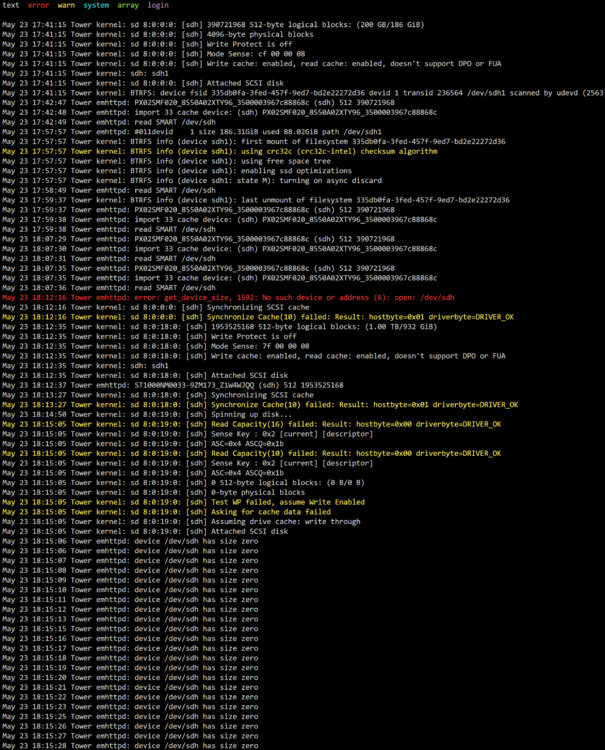605x750 pixels.
Task: Select the 'last unmount of filesystem' BTRFS line
Action: tap(256, 200)
